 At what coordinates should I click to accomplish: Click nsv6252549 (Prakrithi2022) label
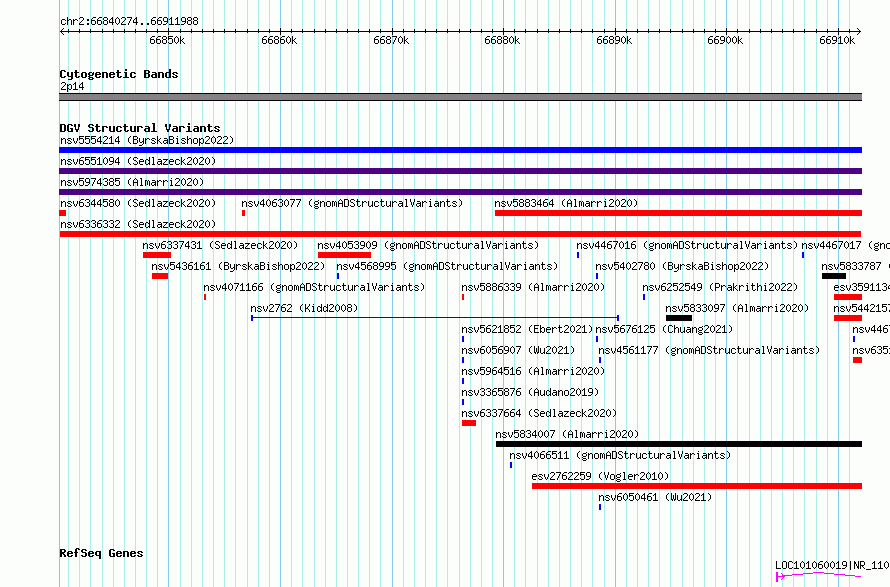720,287
